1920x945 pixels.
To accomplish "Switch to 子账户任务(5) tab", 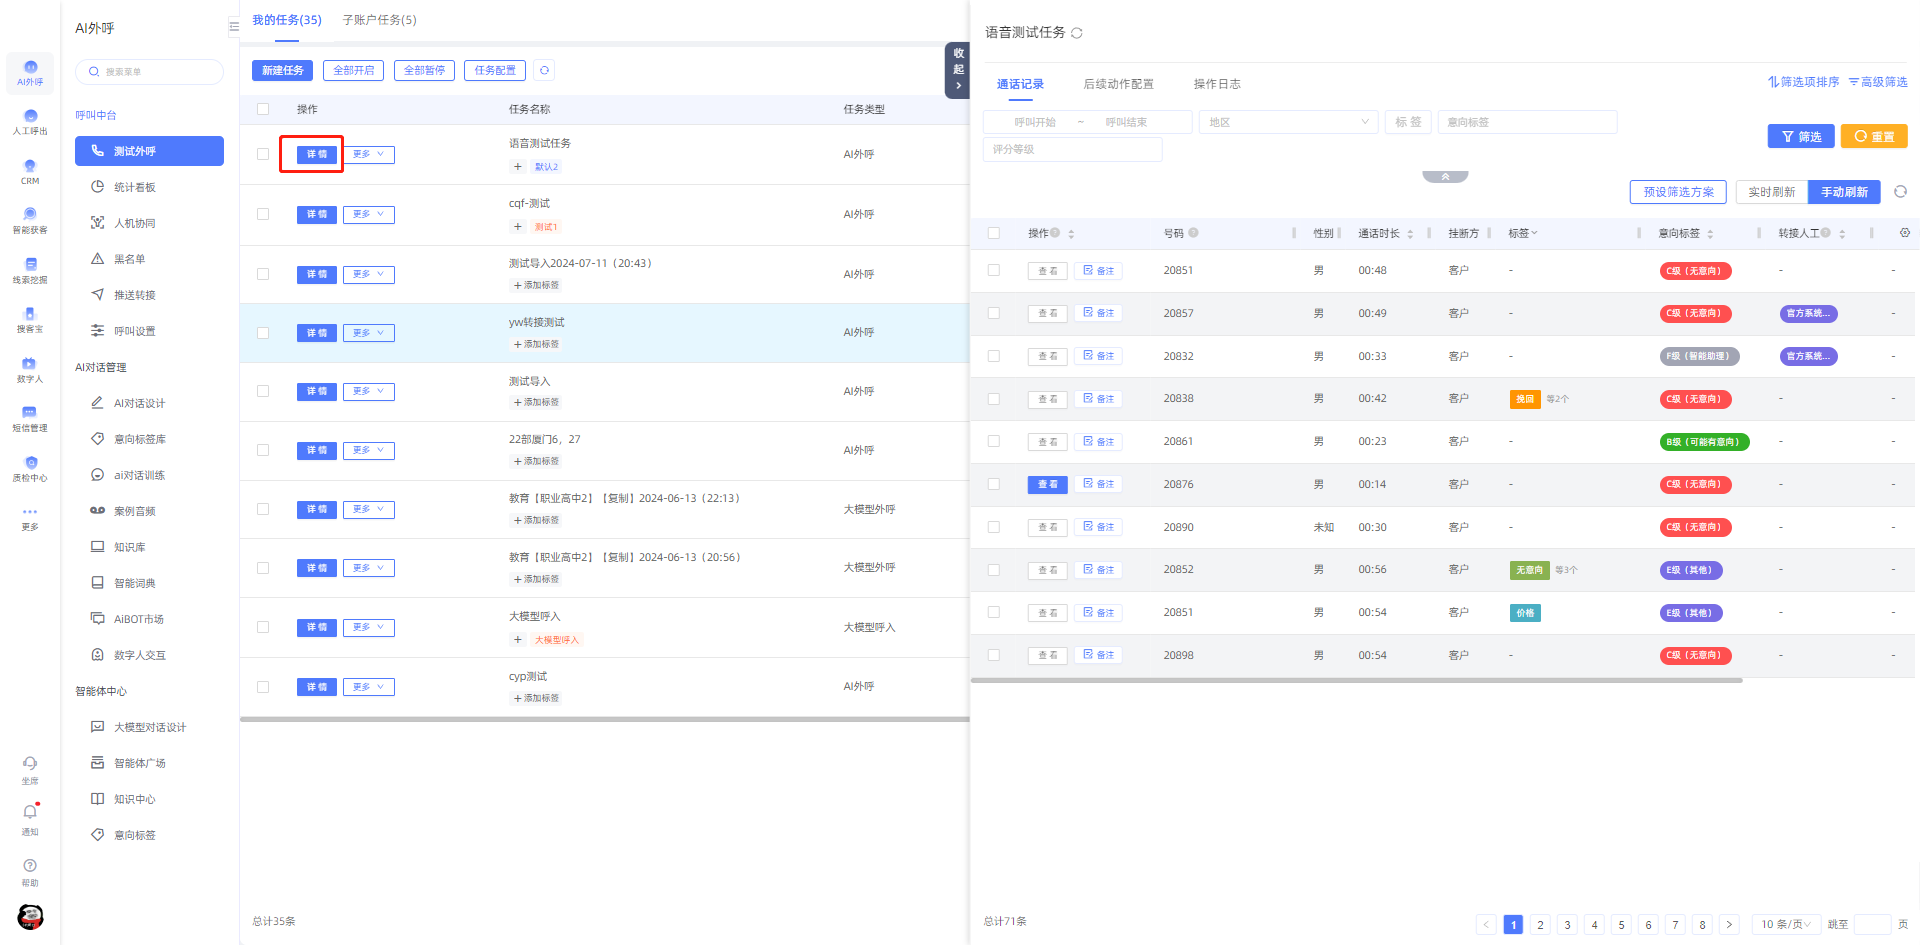I will pos(380,20).
